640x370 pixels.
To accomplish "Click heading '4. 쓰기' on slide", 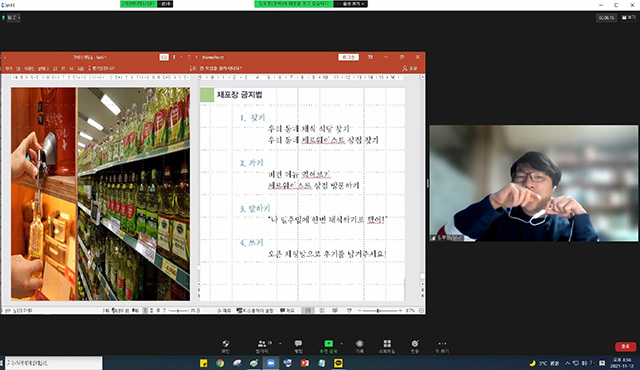I will 251,243.
